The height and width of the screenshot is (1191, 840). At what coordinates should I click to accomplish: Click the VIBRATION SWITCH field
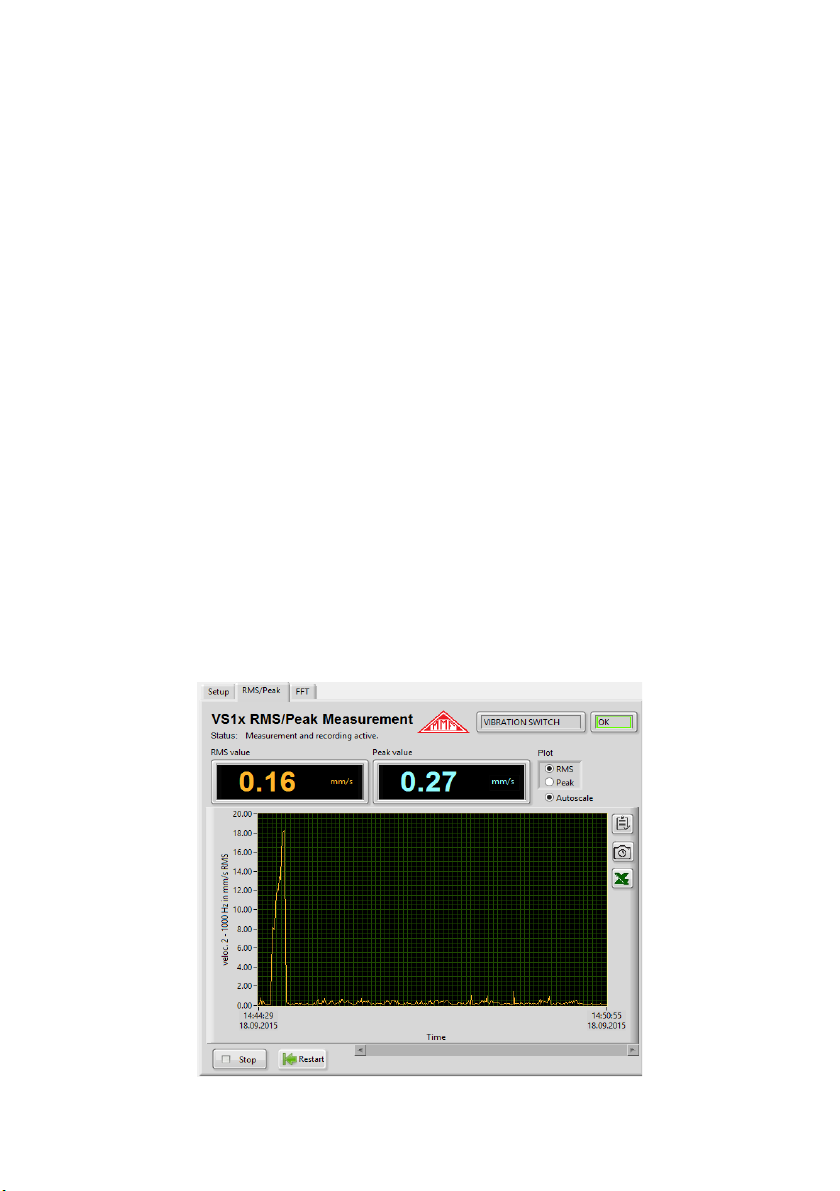(x=531, y=722)
